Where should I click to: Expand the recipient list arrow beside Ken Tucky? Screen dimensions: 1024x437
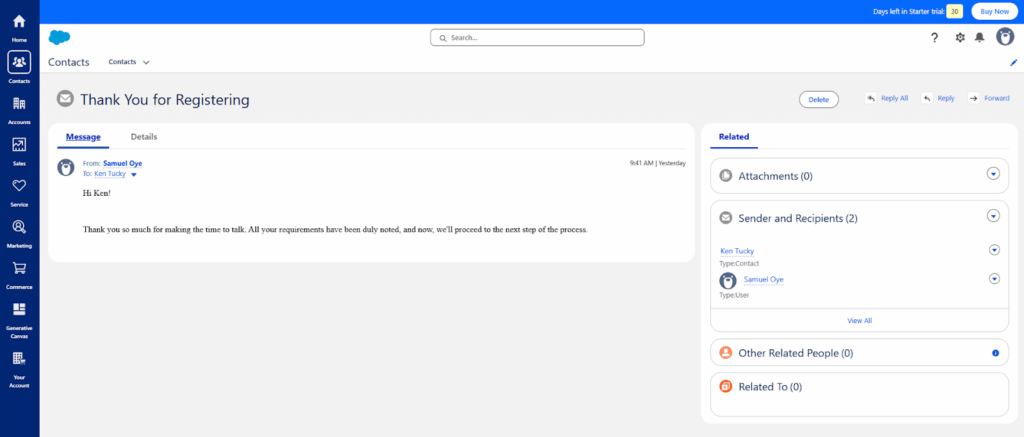tap(134, 174)
